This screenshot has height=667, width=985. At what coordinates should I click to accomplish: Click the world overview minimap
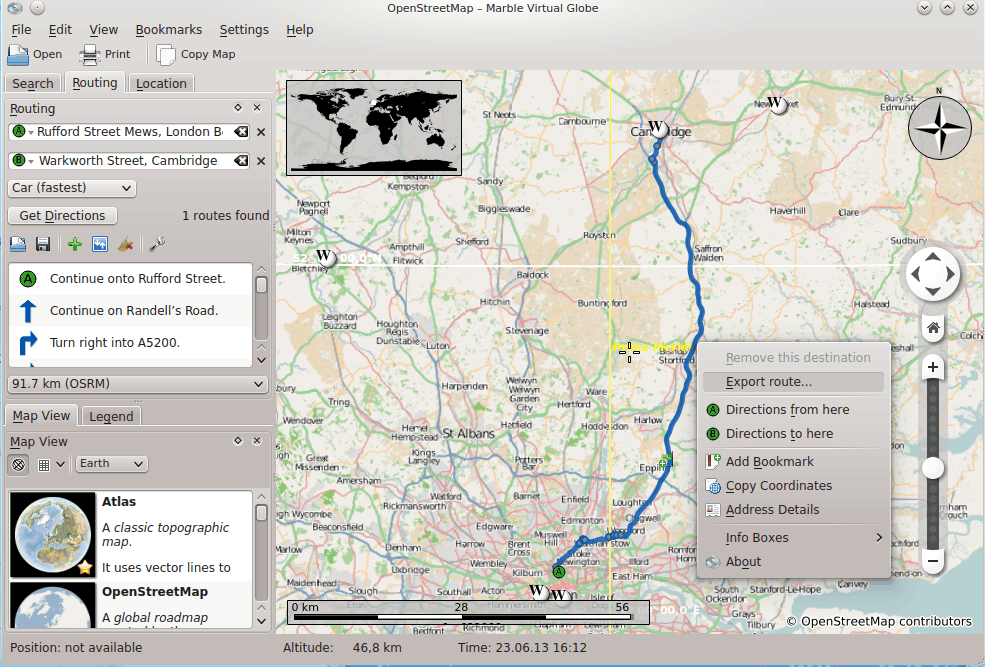point(374,127)
